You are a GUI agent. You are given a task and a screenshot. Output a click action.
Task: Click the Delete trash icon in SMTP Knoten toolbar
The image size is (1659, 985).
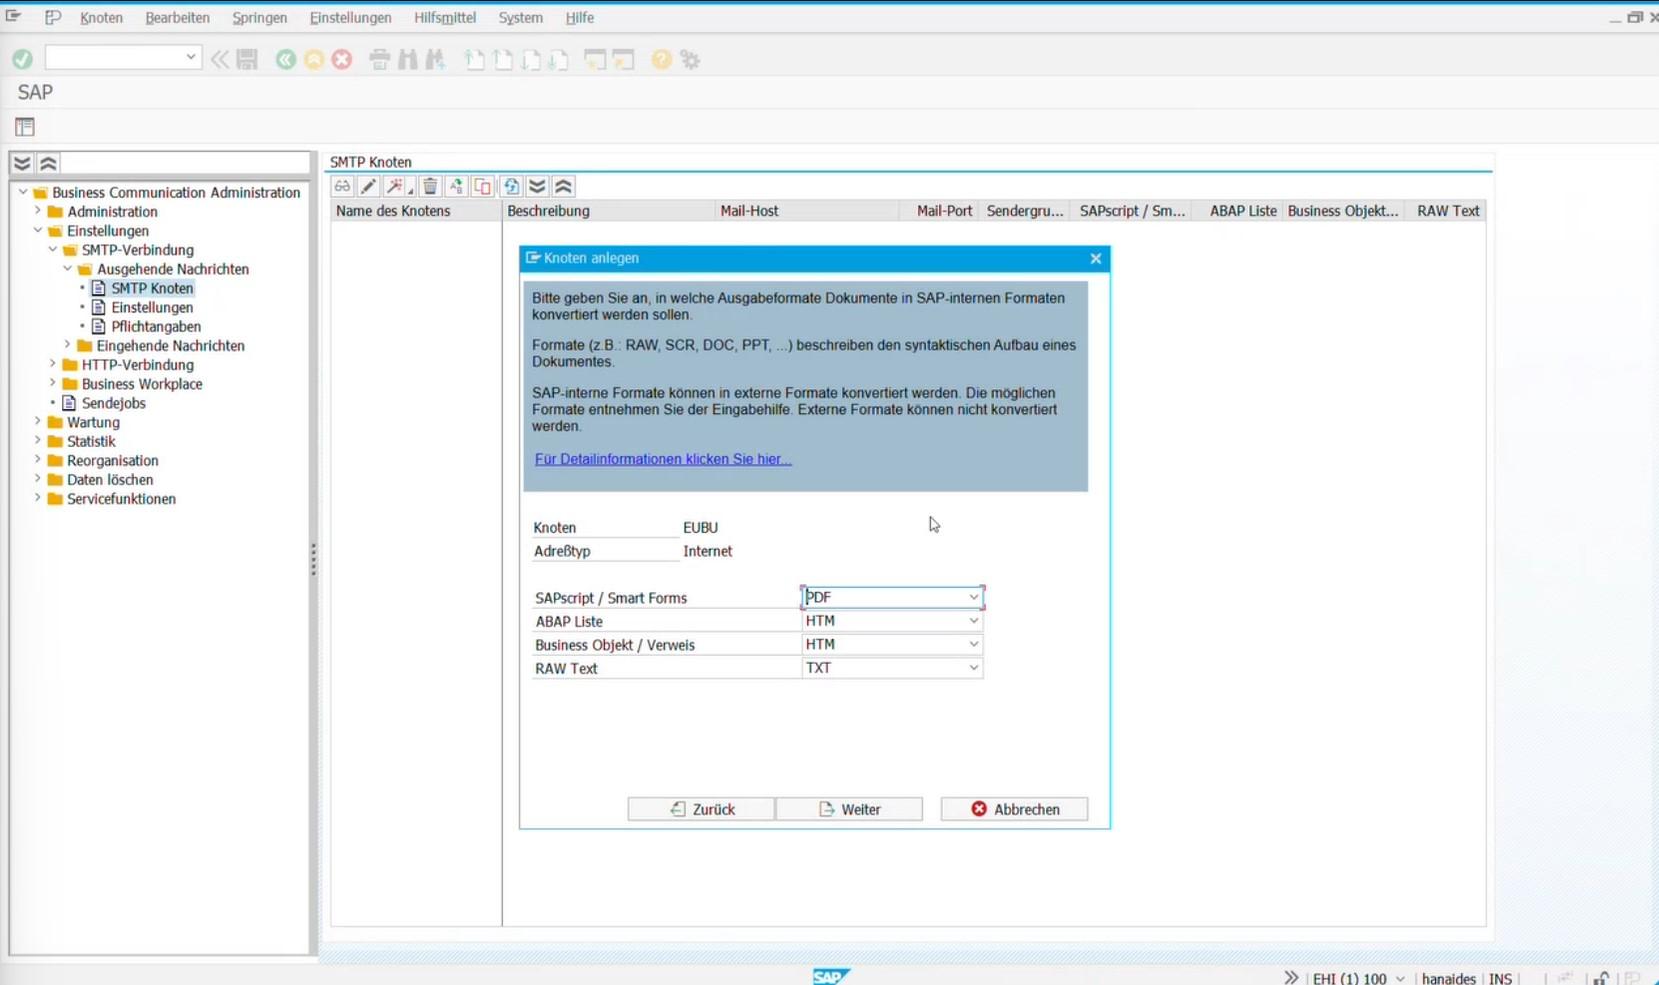[430, 186]
